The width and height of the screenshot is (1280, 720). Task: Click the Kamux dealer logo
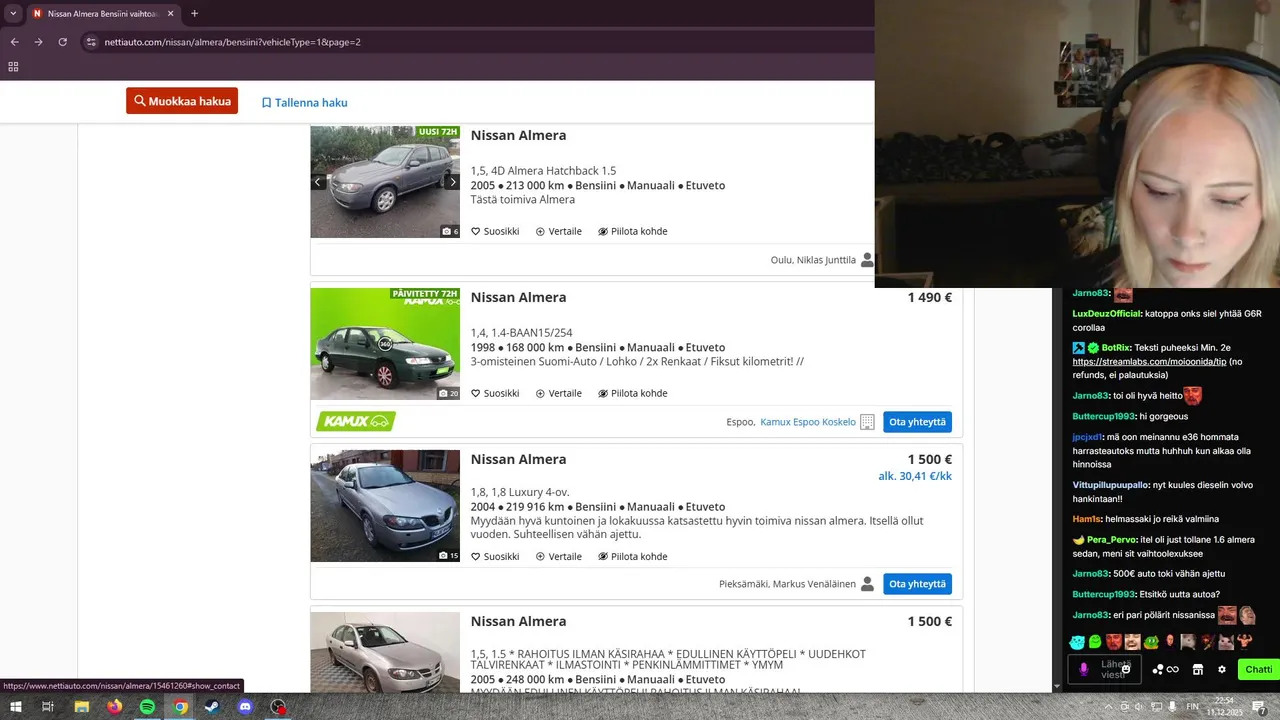[x=356, y=422]
